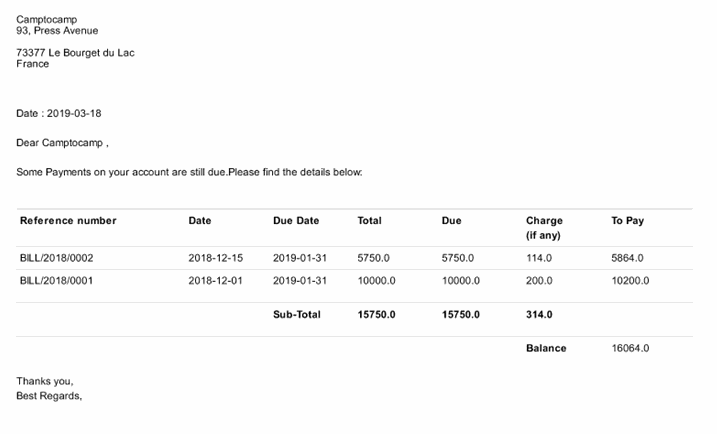This screenshot has height=434, width=717.
Task: Click the To Pay column header
Action: [x=628, y=220]
